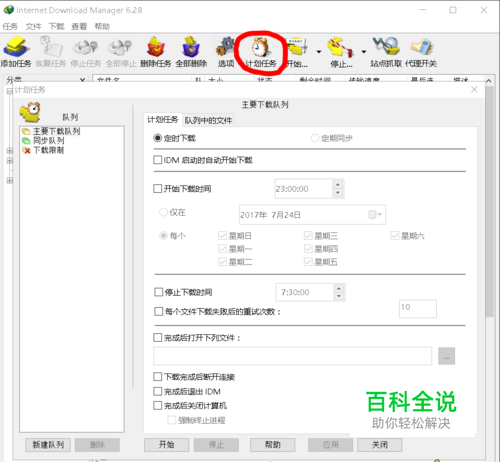Click the 7:30:00 stop time field
The width and height of the screenshot is (500, 462).
(x=305, y=292)
